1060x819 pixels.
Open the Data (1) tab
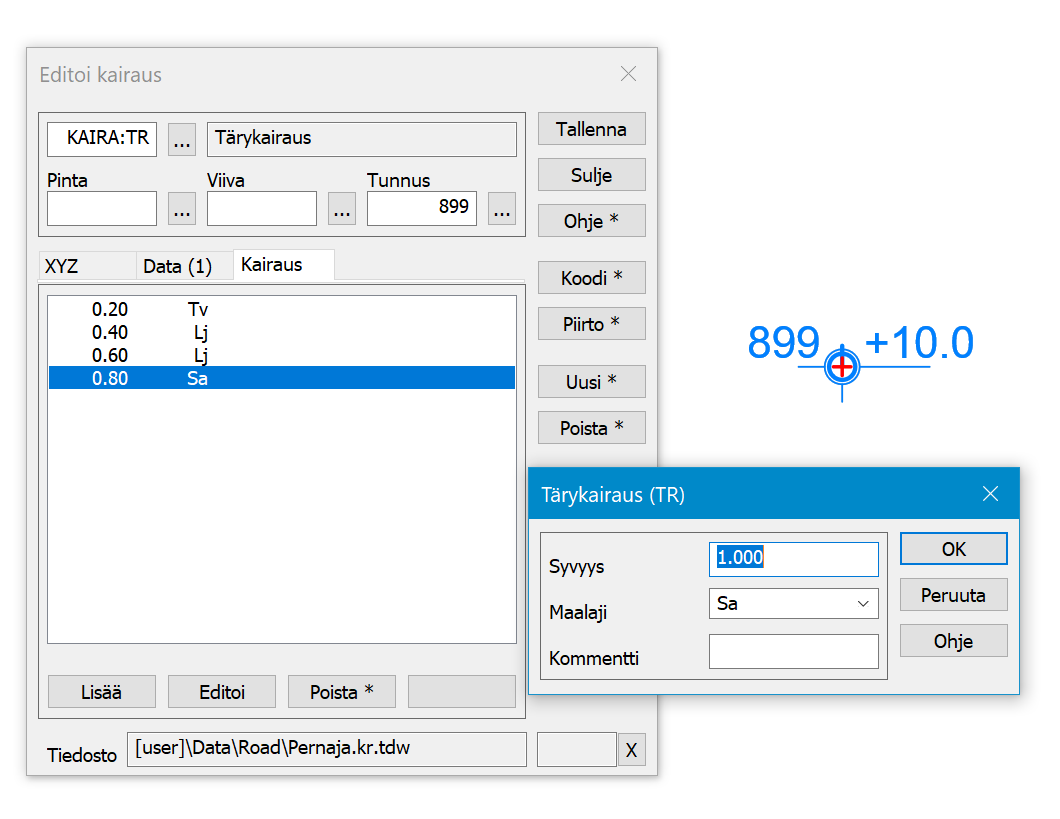coord(178,266)
